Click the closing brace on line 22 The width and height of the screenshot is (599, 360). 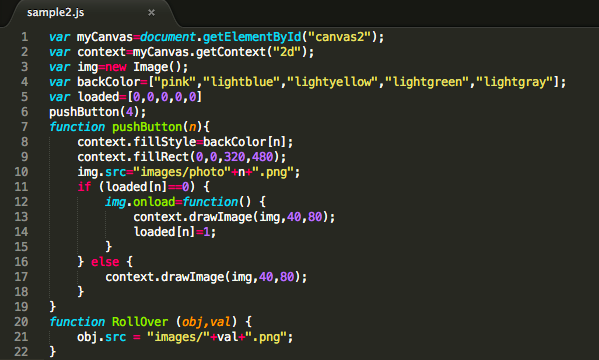click(x=53, y=352)
